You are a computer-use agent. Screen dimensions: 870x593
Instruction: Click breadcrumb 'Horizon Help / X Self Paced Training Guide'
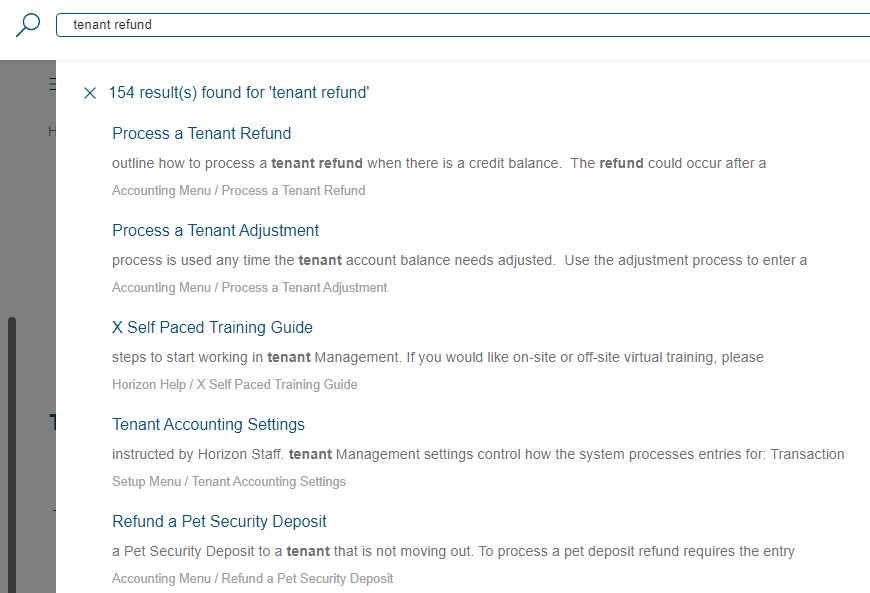[x=234, y=384]
